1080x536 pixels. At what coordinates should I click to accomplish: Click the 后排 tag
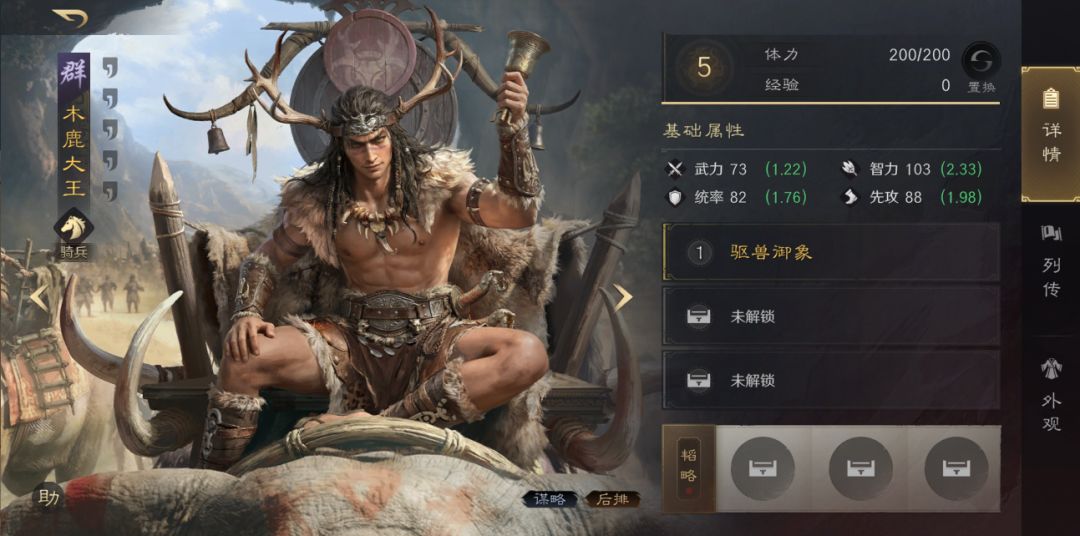click(x=613, y=499)
